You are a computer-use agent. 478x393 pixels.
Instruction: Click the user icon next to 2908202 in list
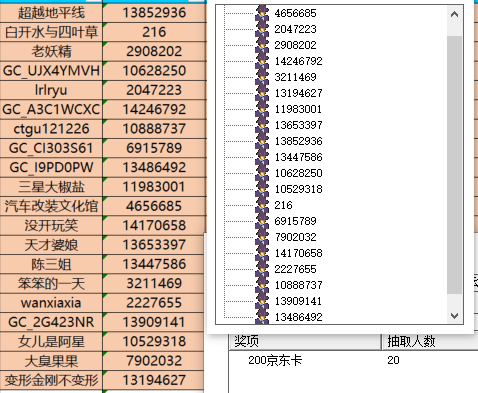(x=262, y=45)
